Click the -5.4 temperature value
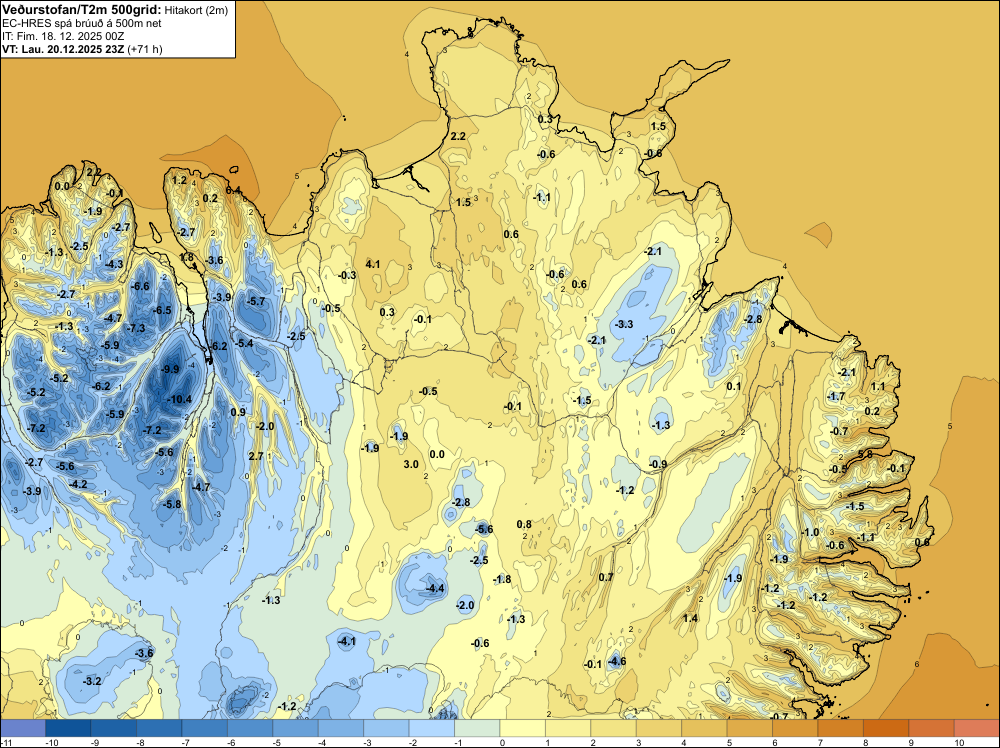The height and width of the screenshot is (748, 1000). click(244, 343)
